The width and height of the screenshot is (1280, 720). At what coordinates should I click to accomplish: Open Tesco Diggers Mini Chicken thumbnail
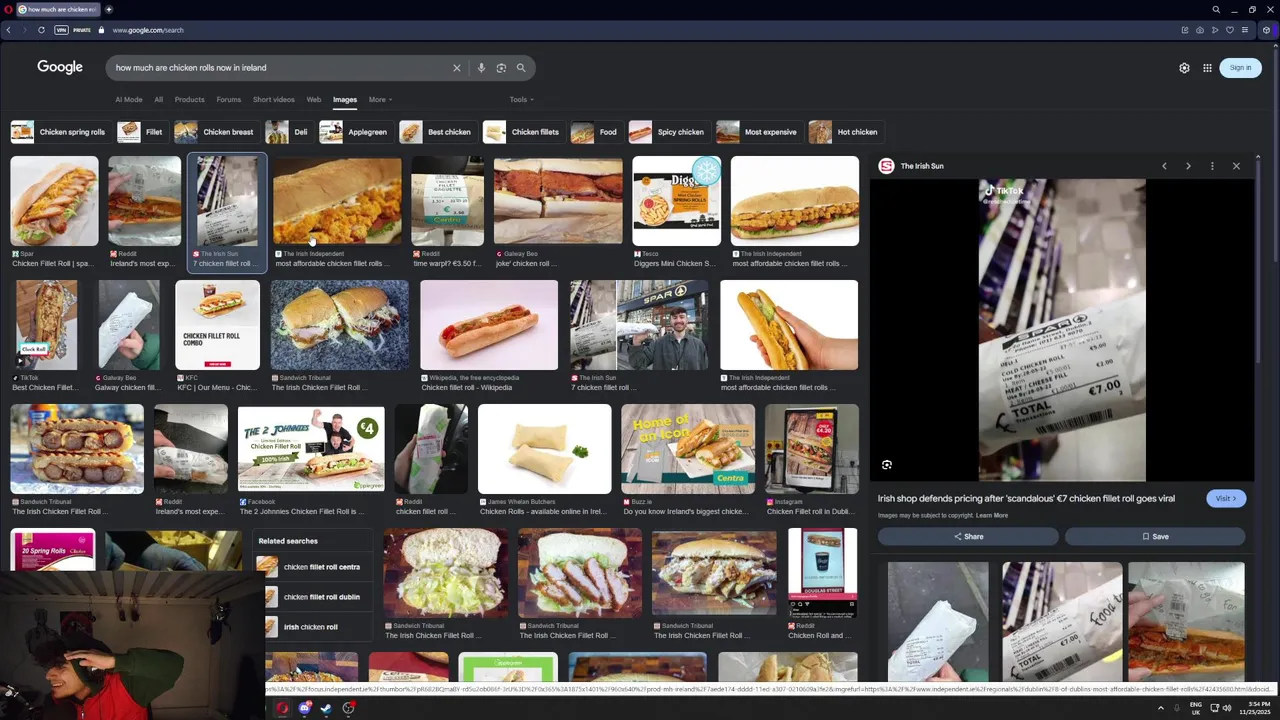[x=676, y=201]
